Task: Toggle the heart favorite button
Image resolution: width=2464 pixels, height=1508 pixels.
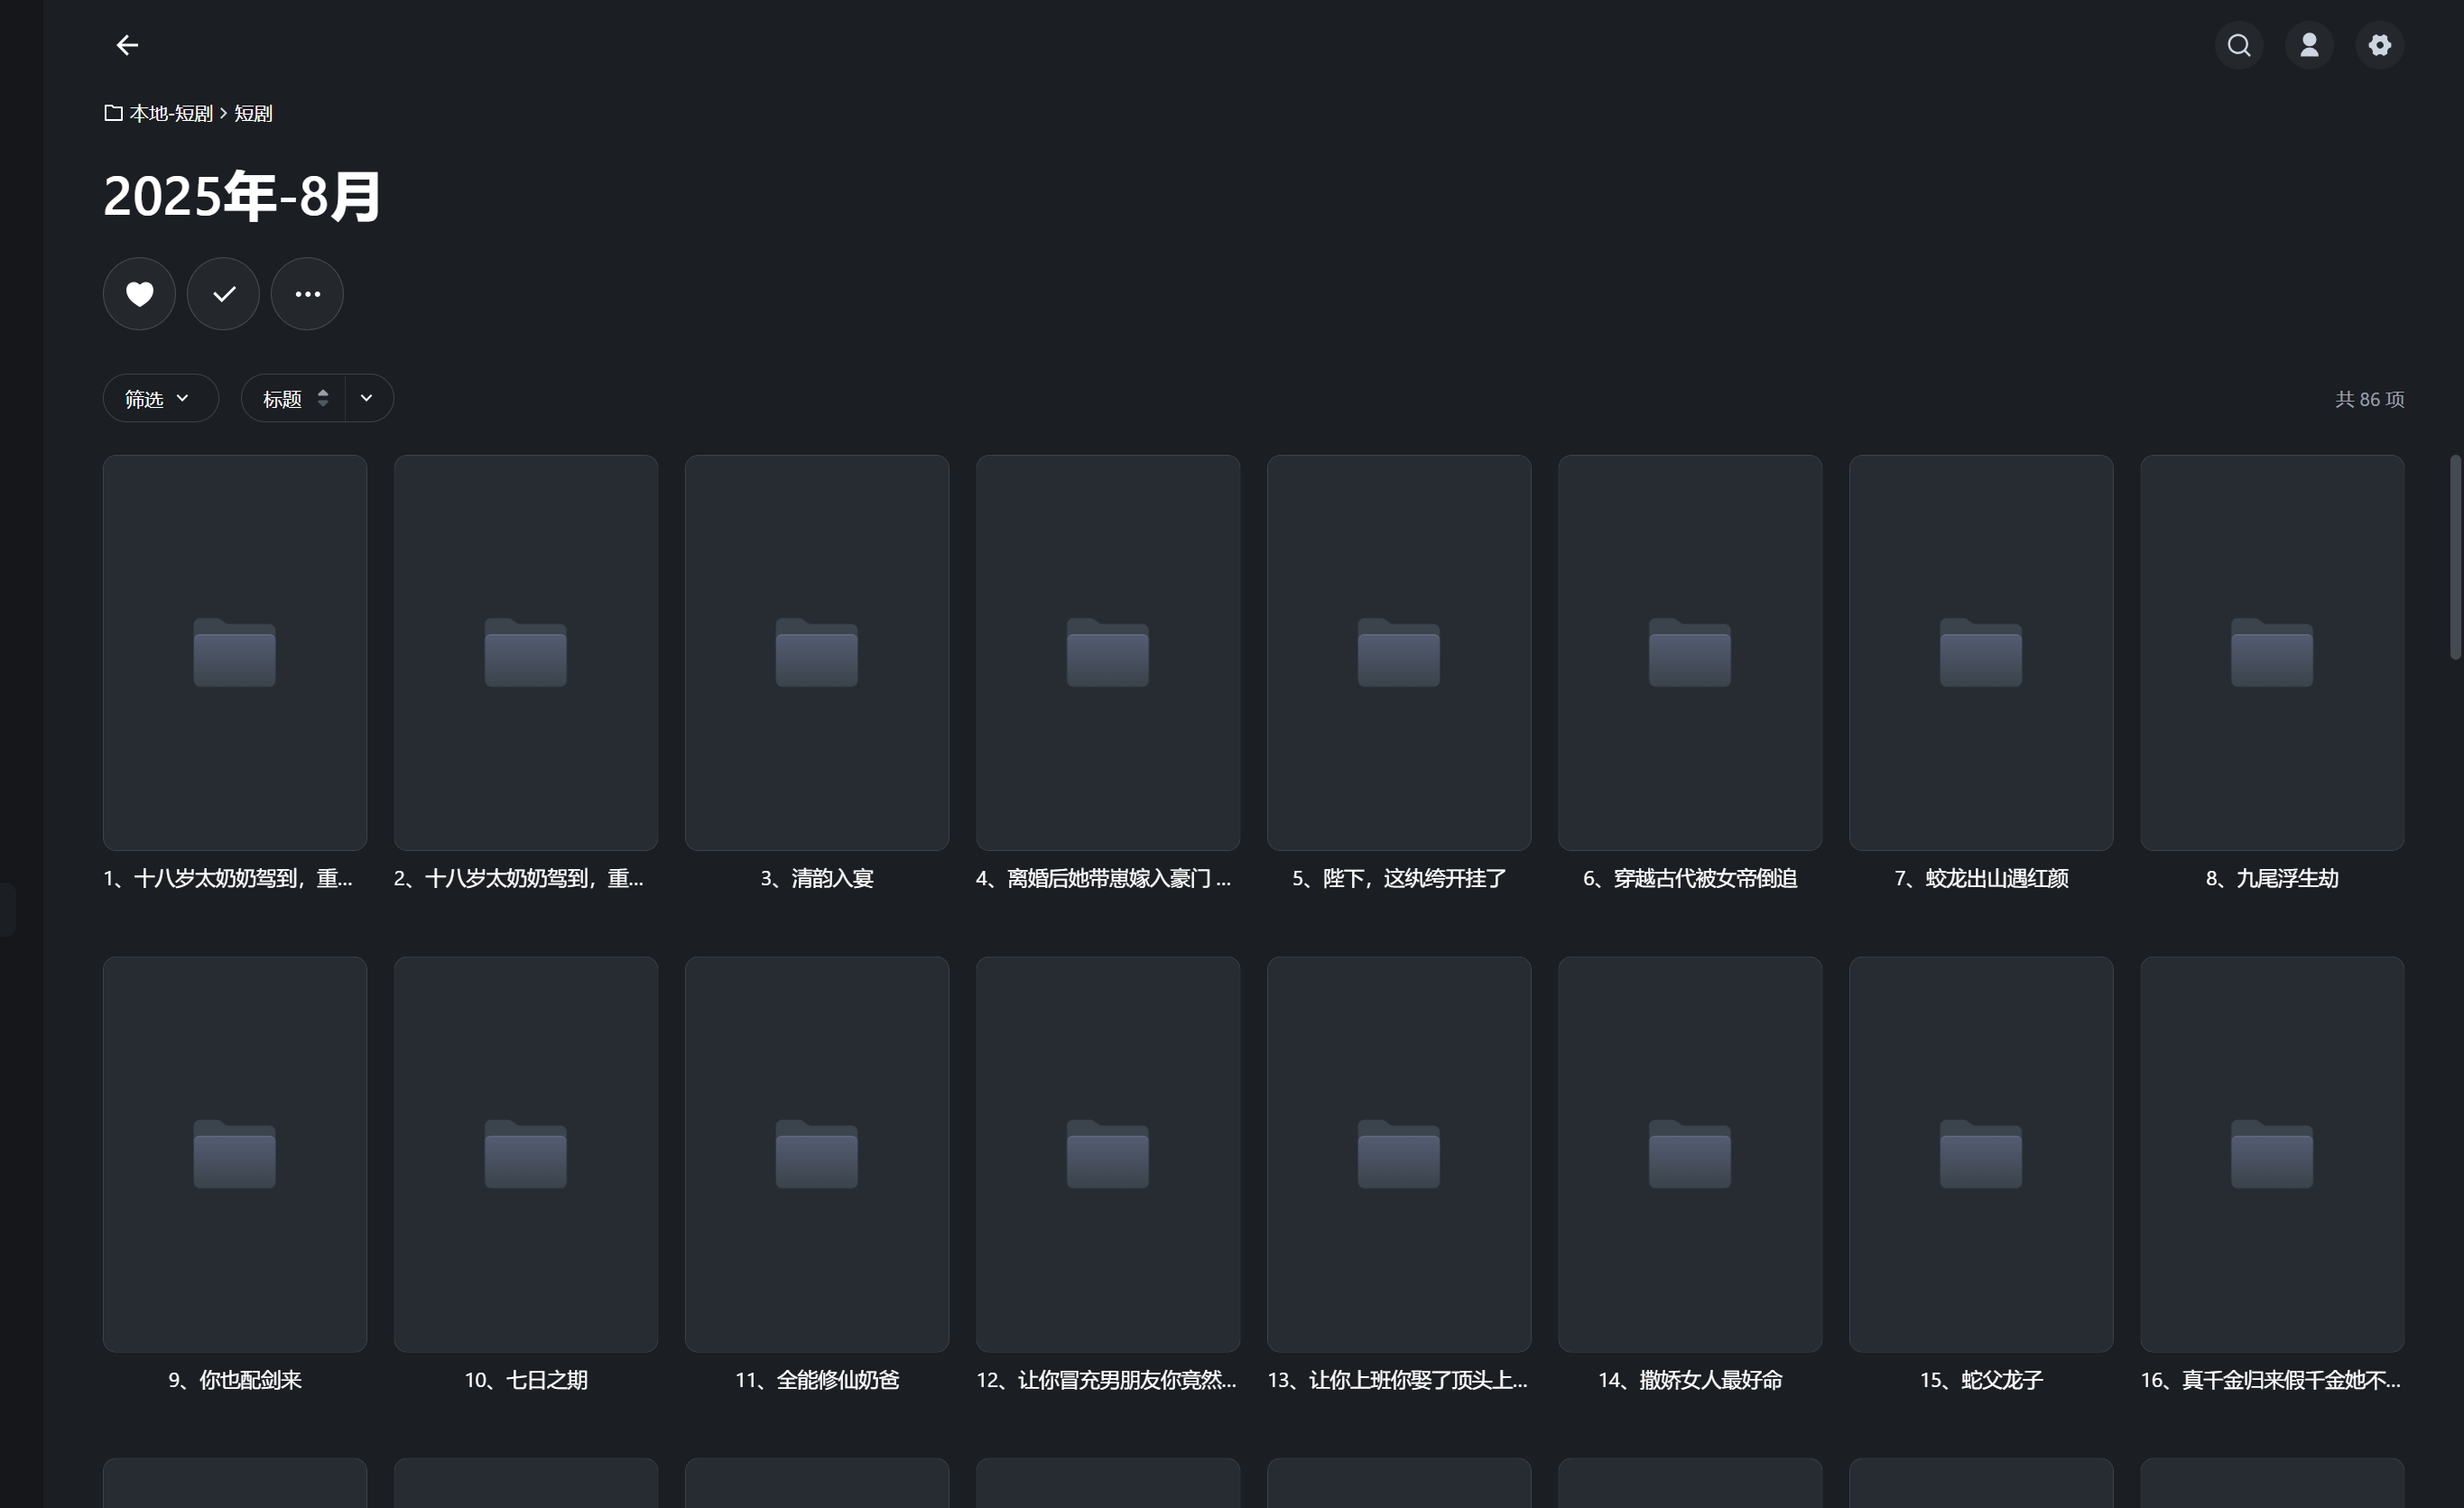Action: (x=139, y=294)
